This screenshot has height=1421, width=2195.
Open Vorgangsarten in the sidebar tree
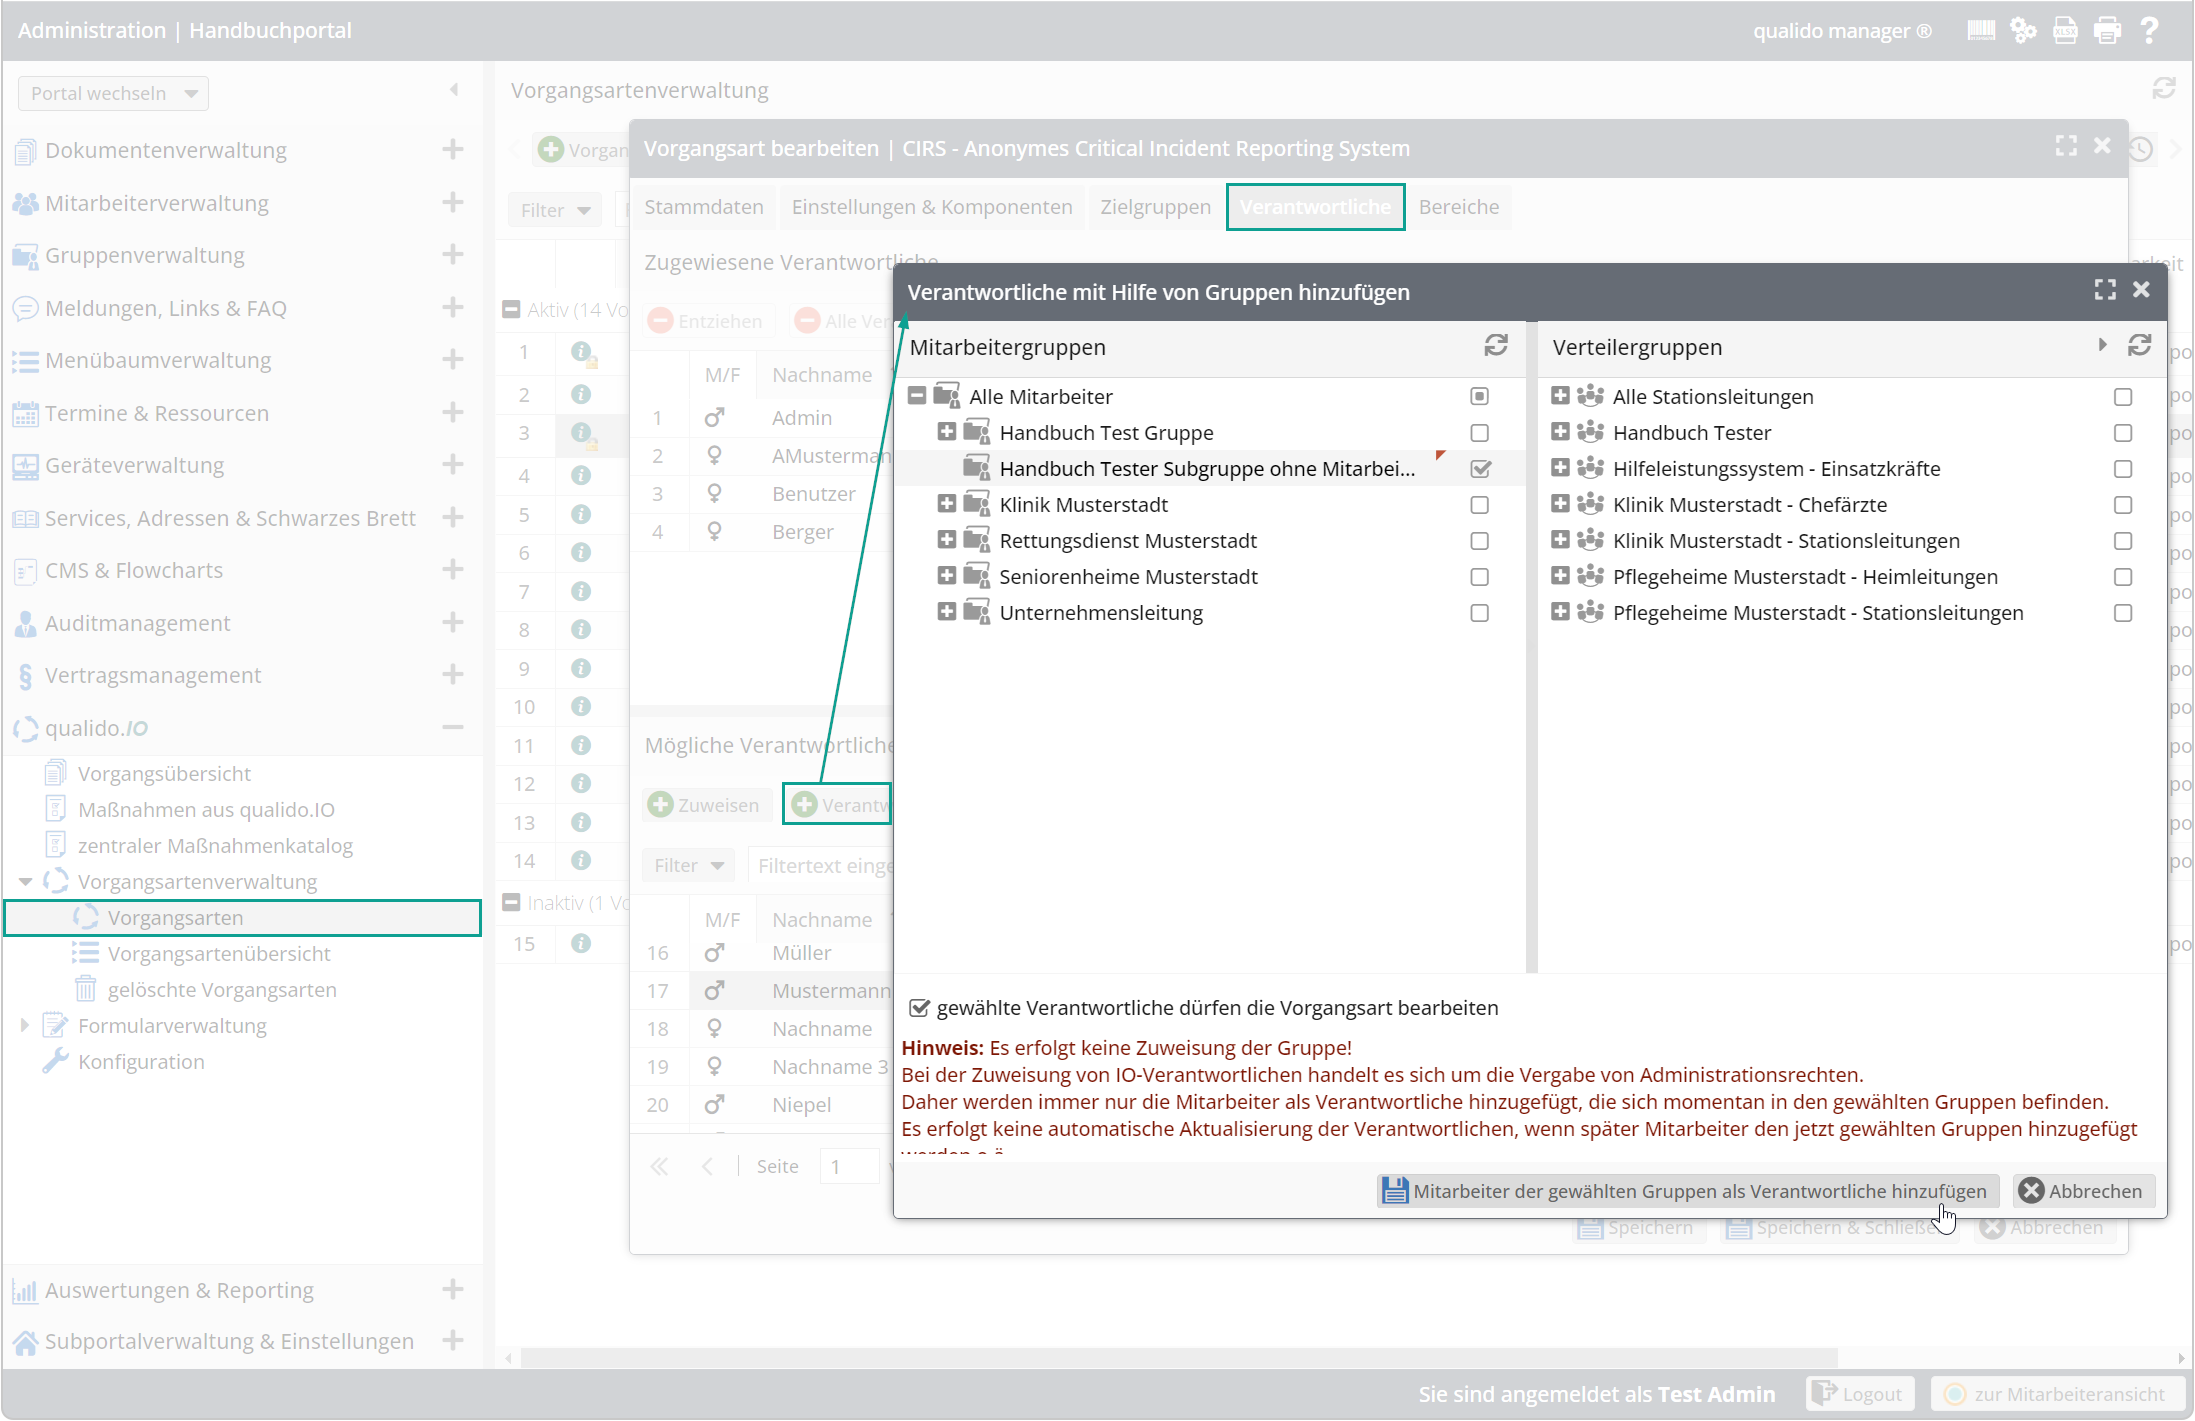point(243,918)
